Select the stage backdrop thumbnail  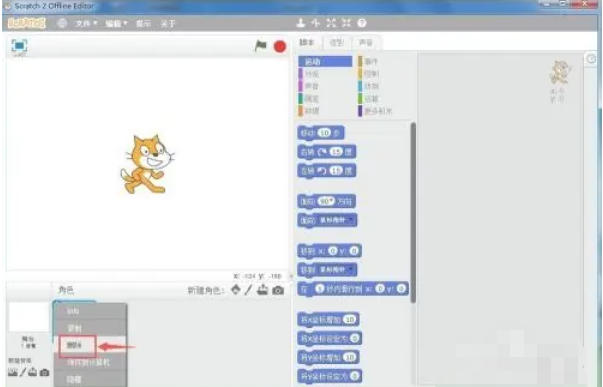(28, 316)
